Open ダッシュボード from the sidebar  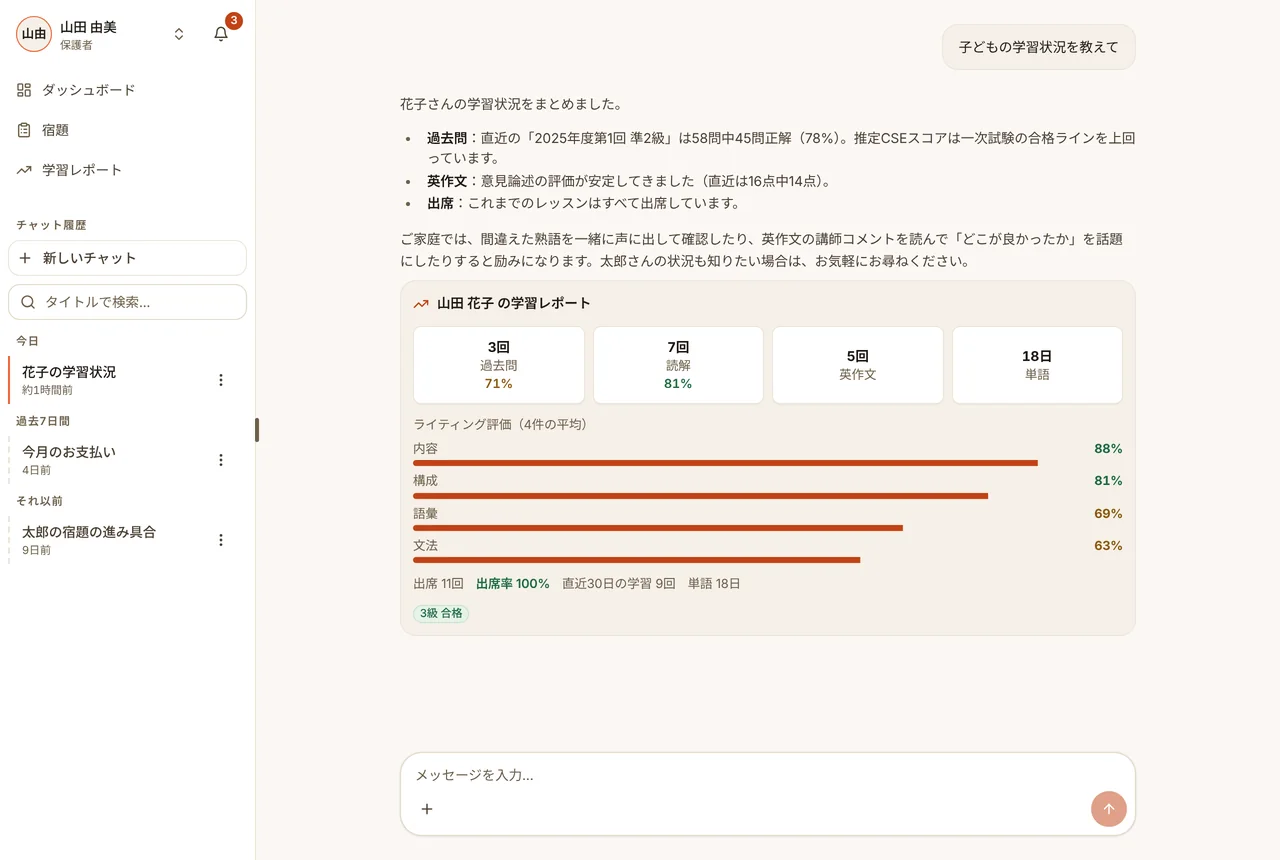pyautogui.click(x=127, y=90)
